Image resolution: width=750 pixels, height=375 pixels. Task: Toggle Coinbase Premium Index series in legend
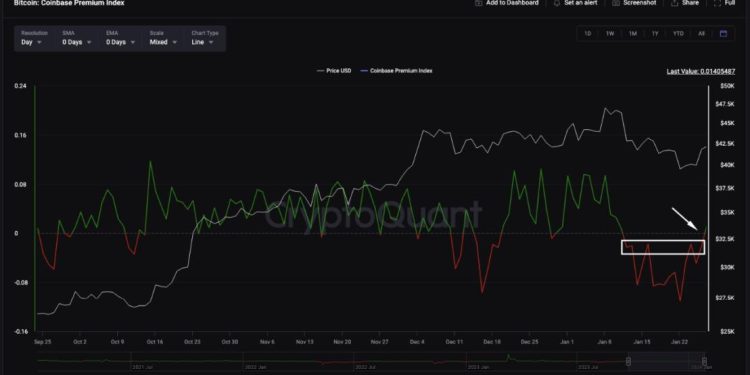click(x=396, y=71)
